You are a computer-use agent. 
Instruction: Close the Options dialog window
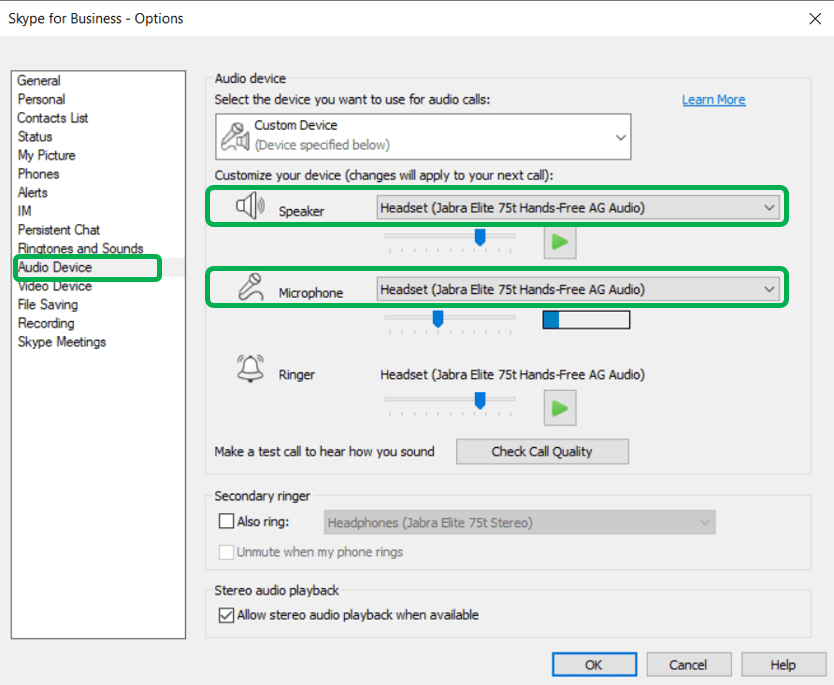click(x=812, y=18)
